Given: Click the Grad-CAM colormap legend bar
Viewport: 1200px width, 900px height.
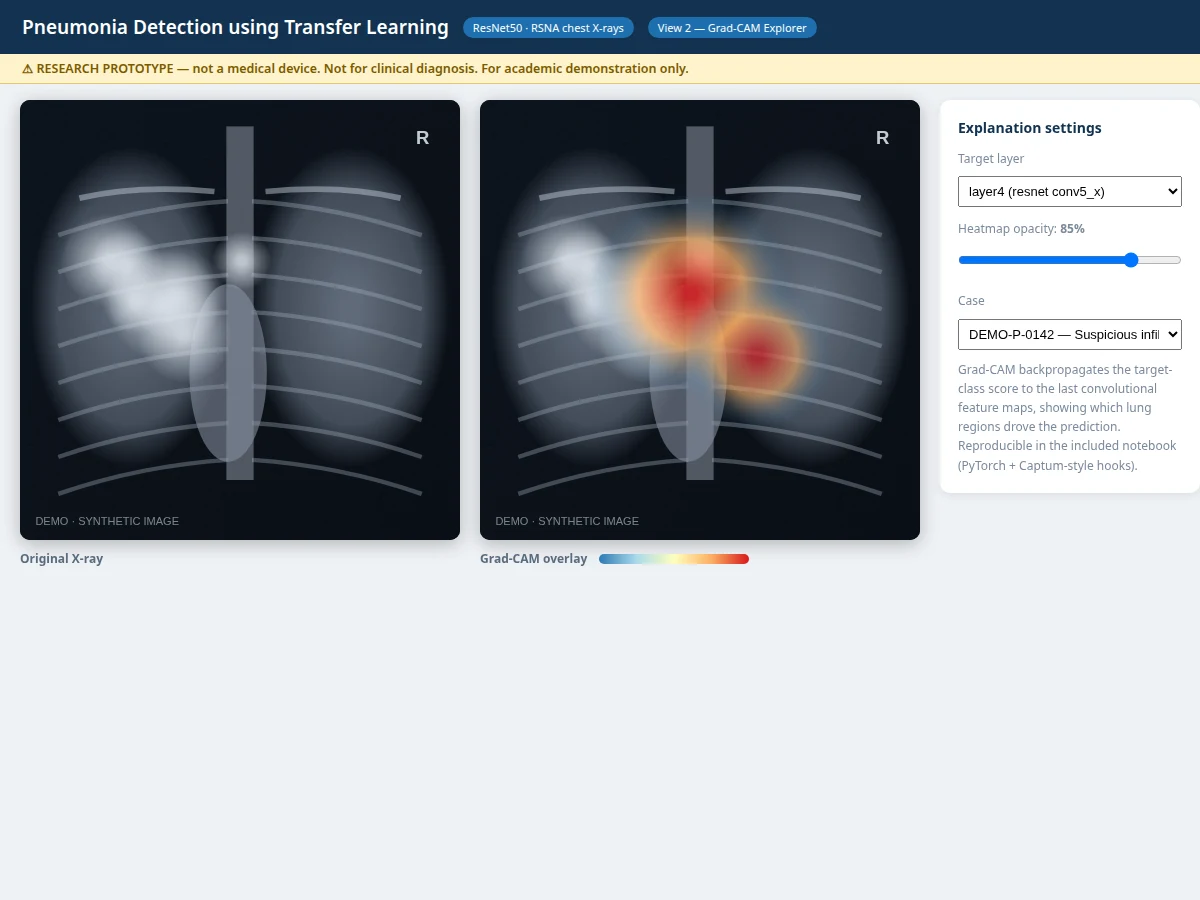Looking at the screenshot, I should (x=674, y=559).
